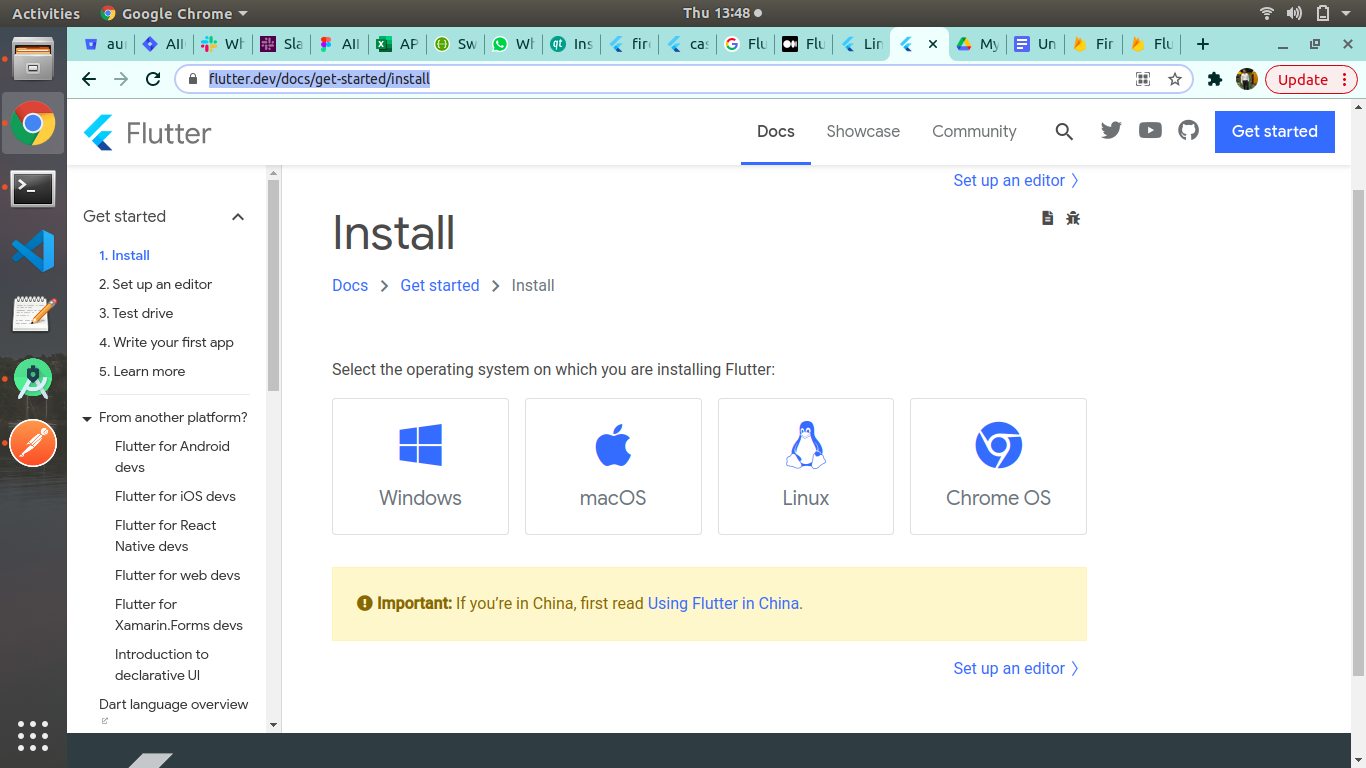This screenshot has height=768, width=1366.
Task: Open the Chrome extensions puzzle icon
Action: pyautogui.click(x=1215, y=79)
